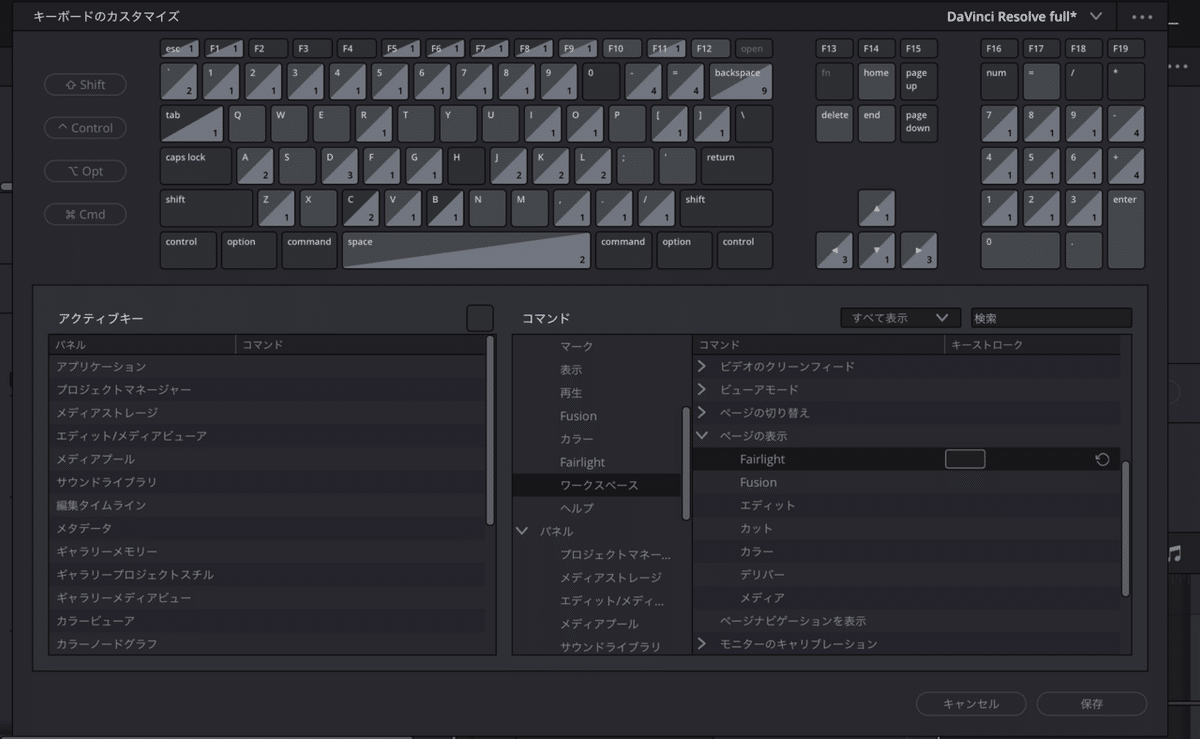The image size is (1200, 739).
Task: Click the パネル column header
Action: click(143, 345)
